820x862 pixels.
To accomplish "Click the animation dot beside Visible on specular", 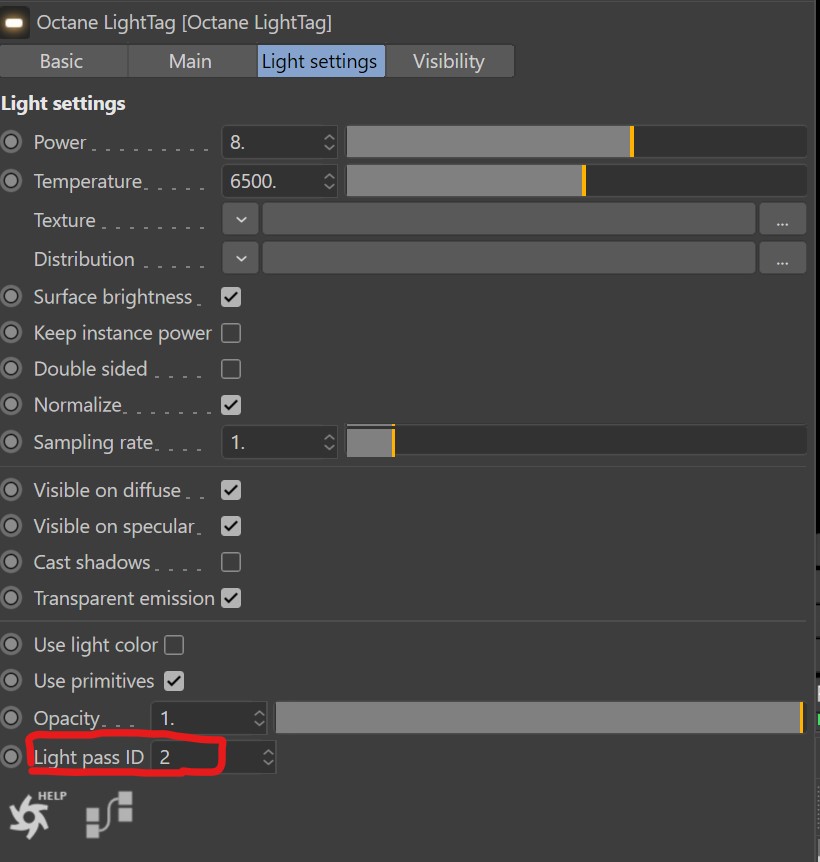I will point(11,526).
